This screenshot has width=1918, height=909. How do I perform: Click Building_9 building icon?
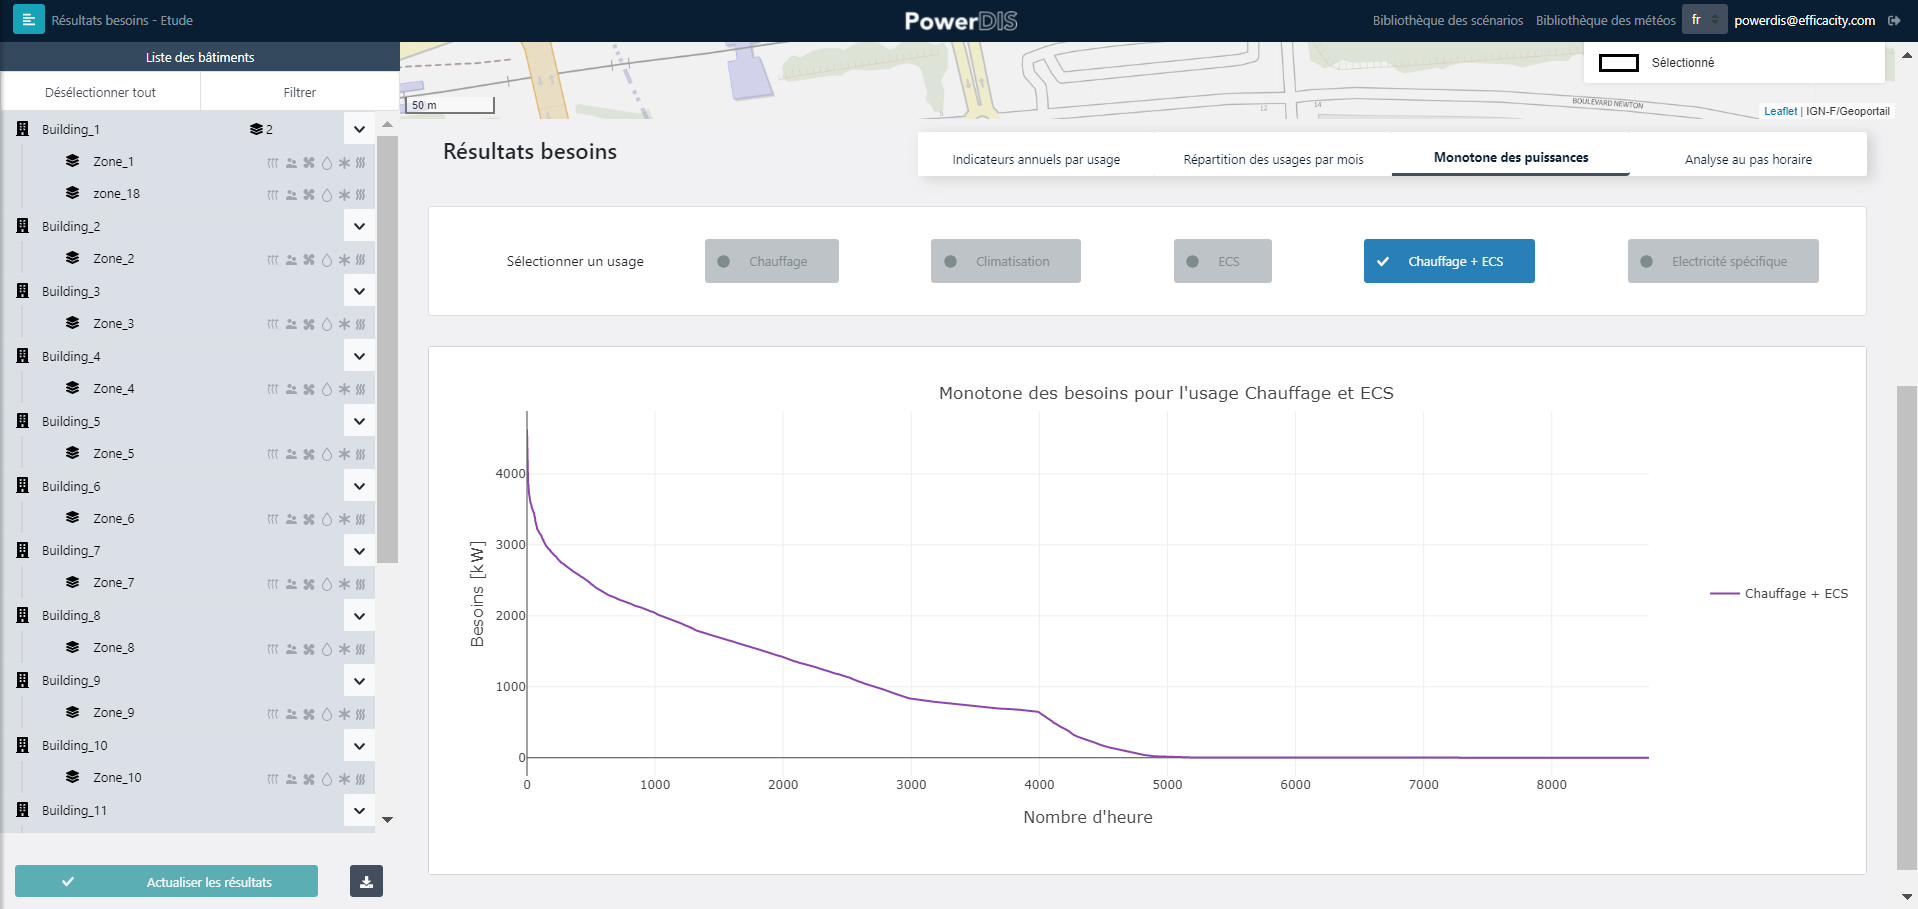(x=22, y=680)
